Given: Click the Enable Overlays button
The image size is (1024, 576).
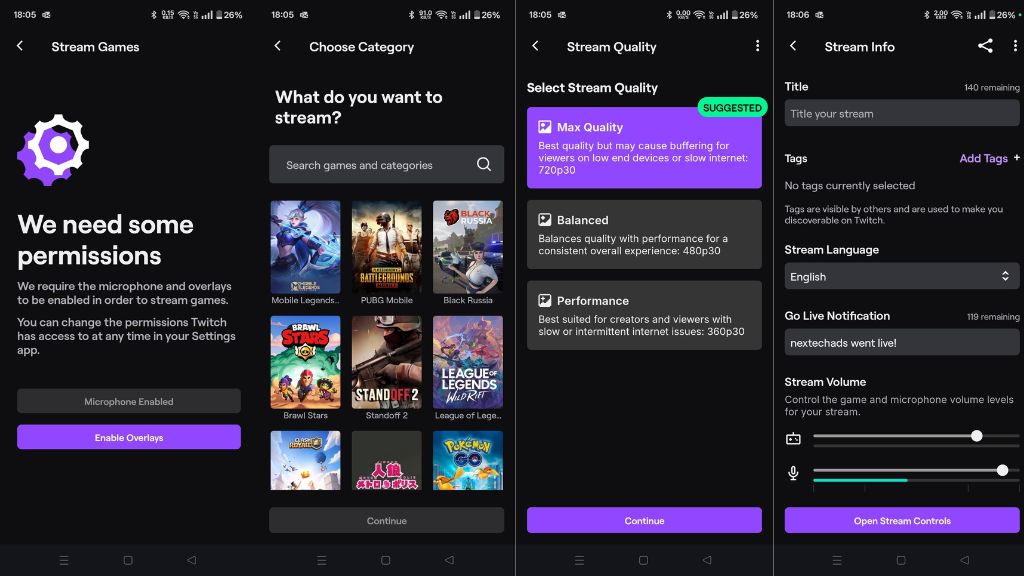Looking at the screenshot, I should [129, 437].
